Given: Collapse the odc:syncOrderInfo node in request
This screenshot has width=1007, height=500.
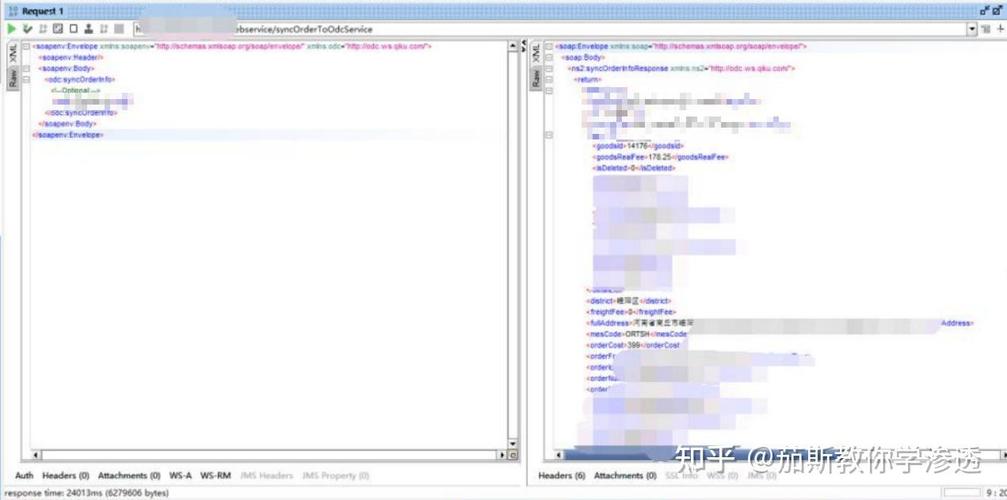Looking at the screenshot, I should click(26, 80).
